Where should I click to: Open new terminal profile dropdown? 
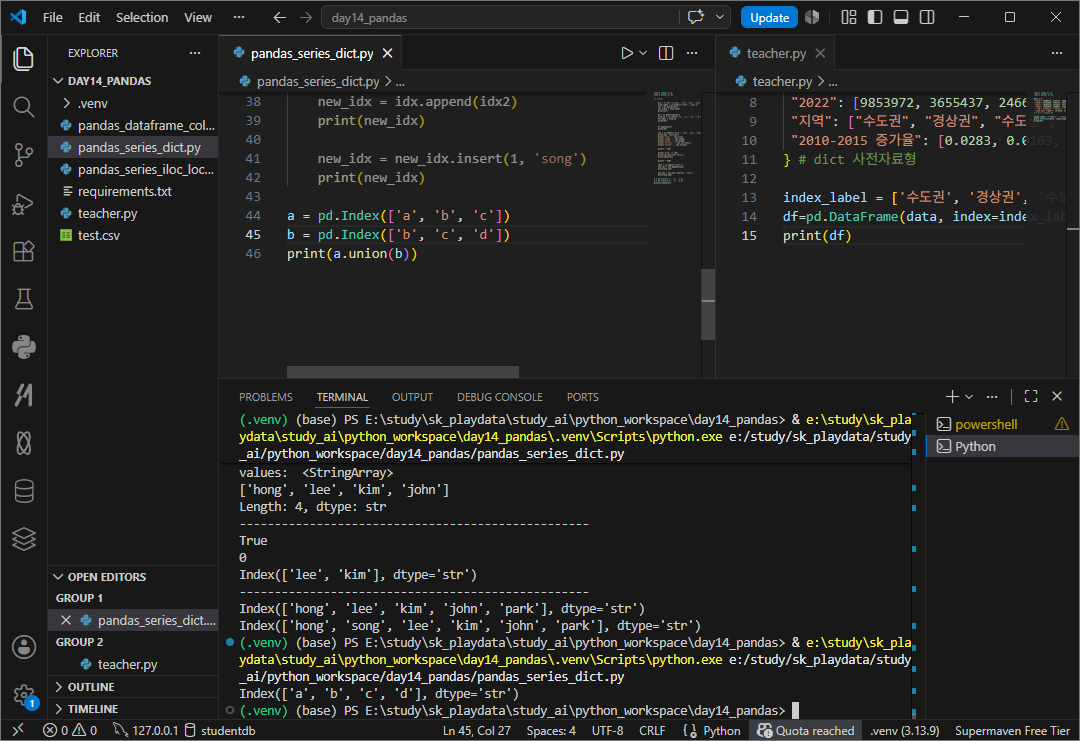pyautogui.click(x=969, y=397)
